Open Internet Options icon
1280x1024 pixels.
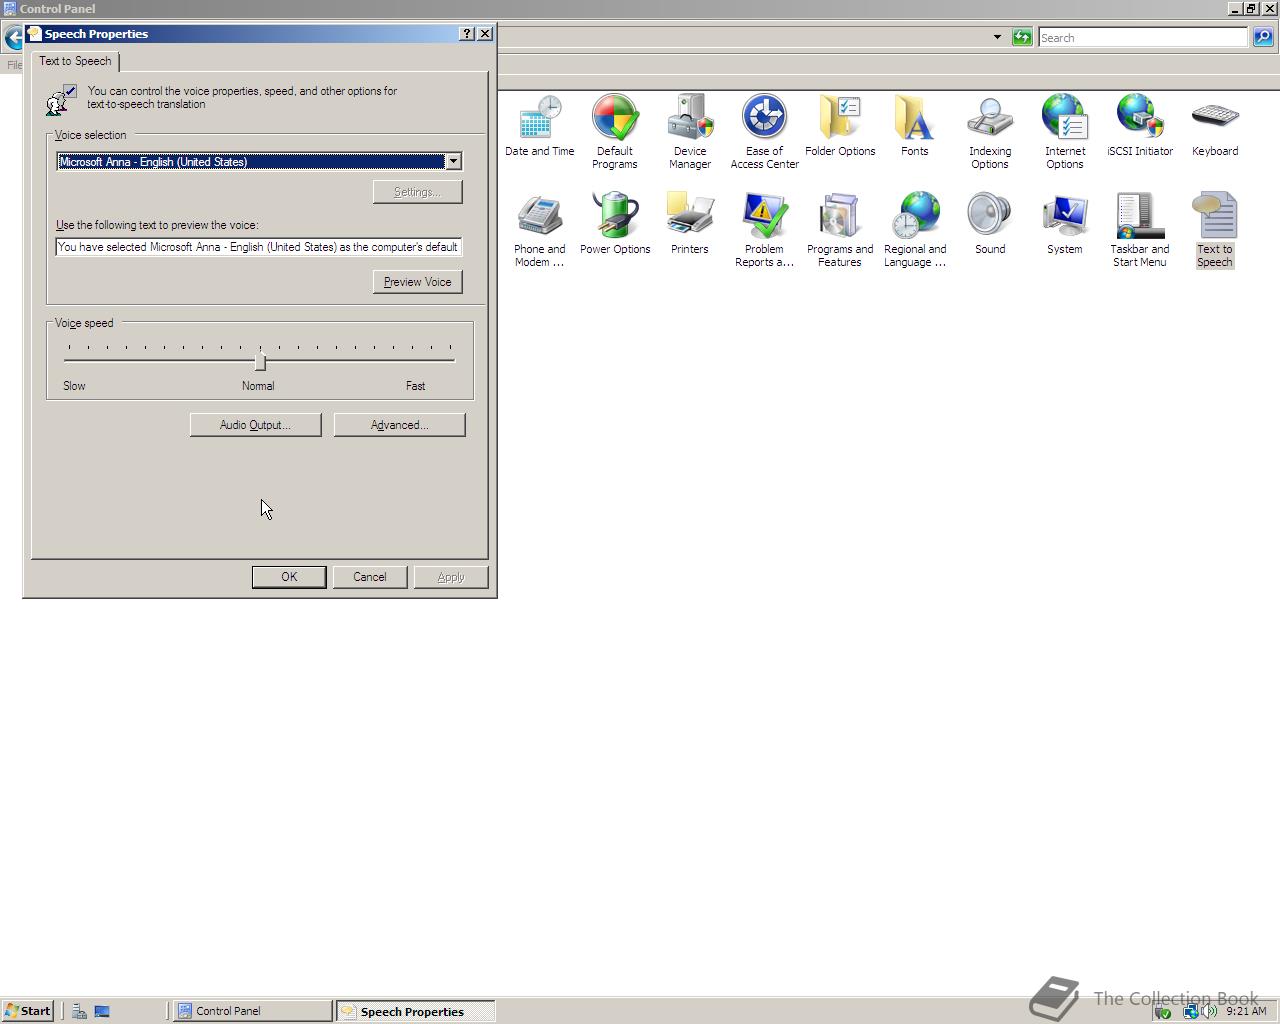click(1065, 132)
